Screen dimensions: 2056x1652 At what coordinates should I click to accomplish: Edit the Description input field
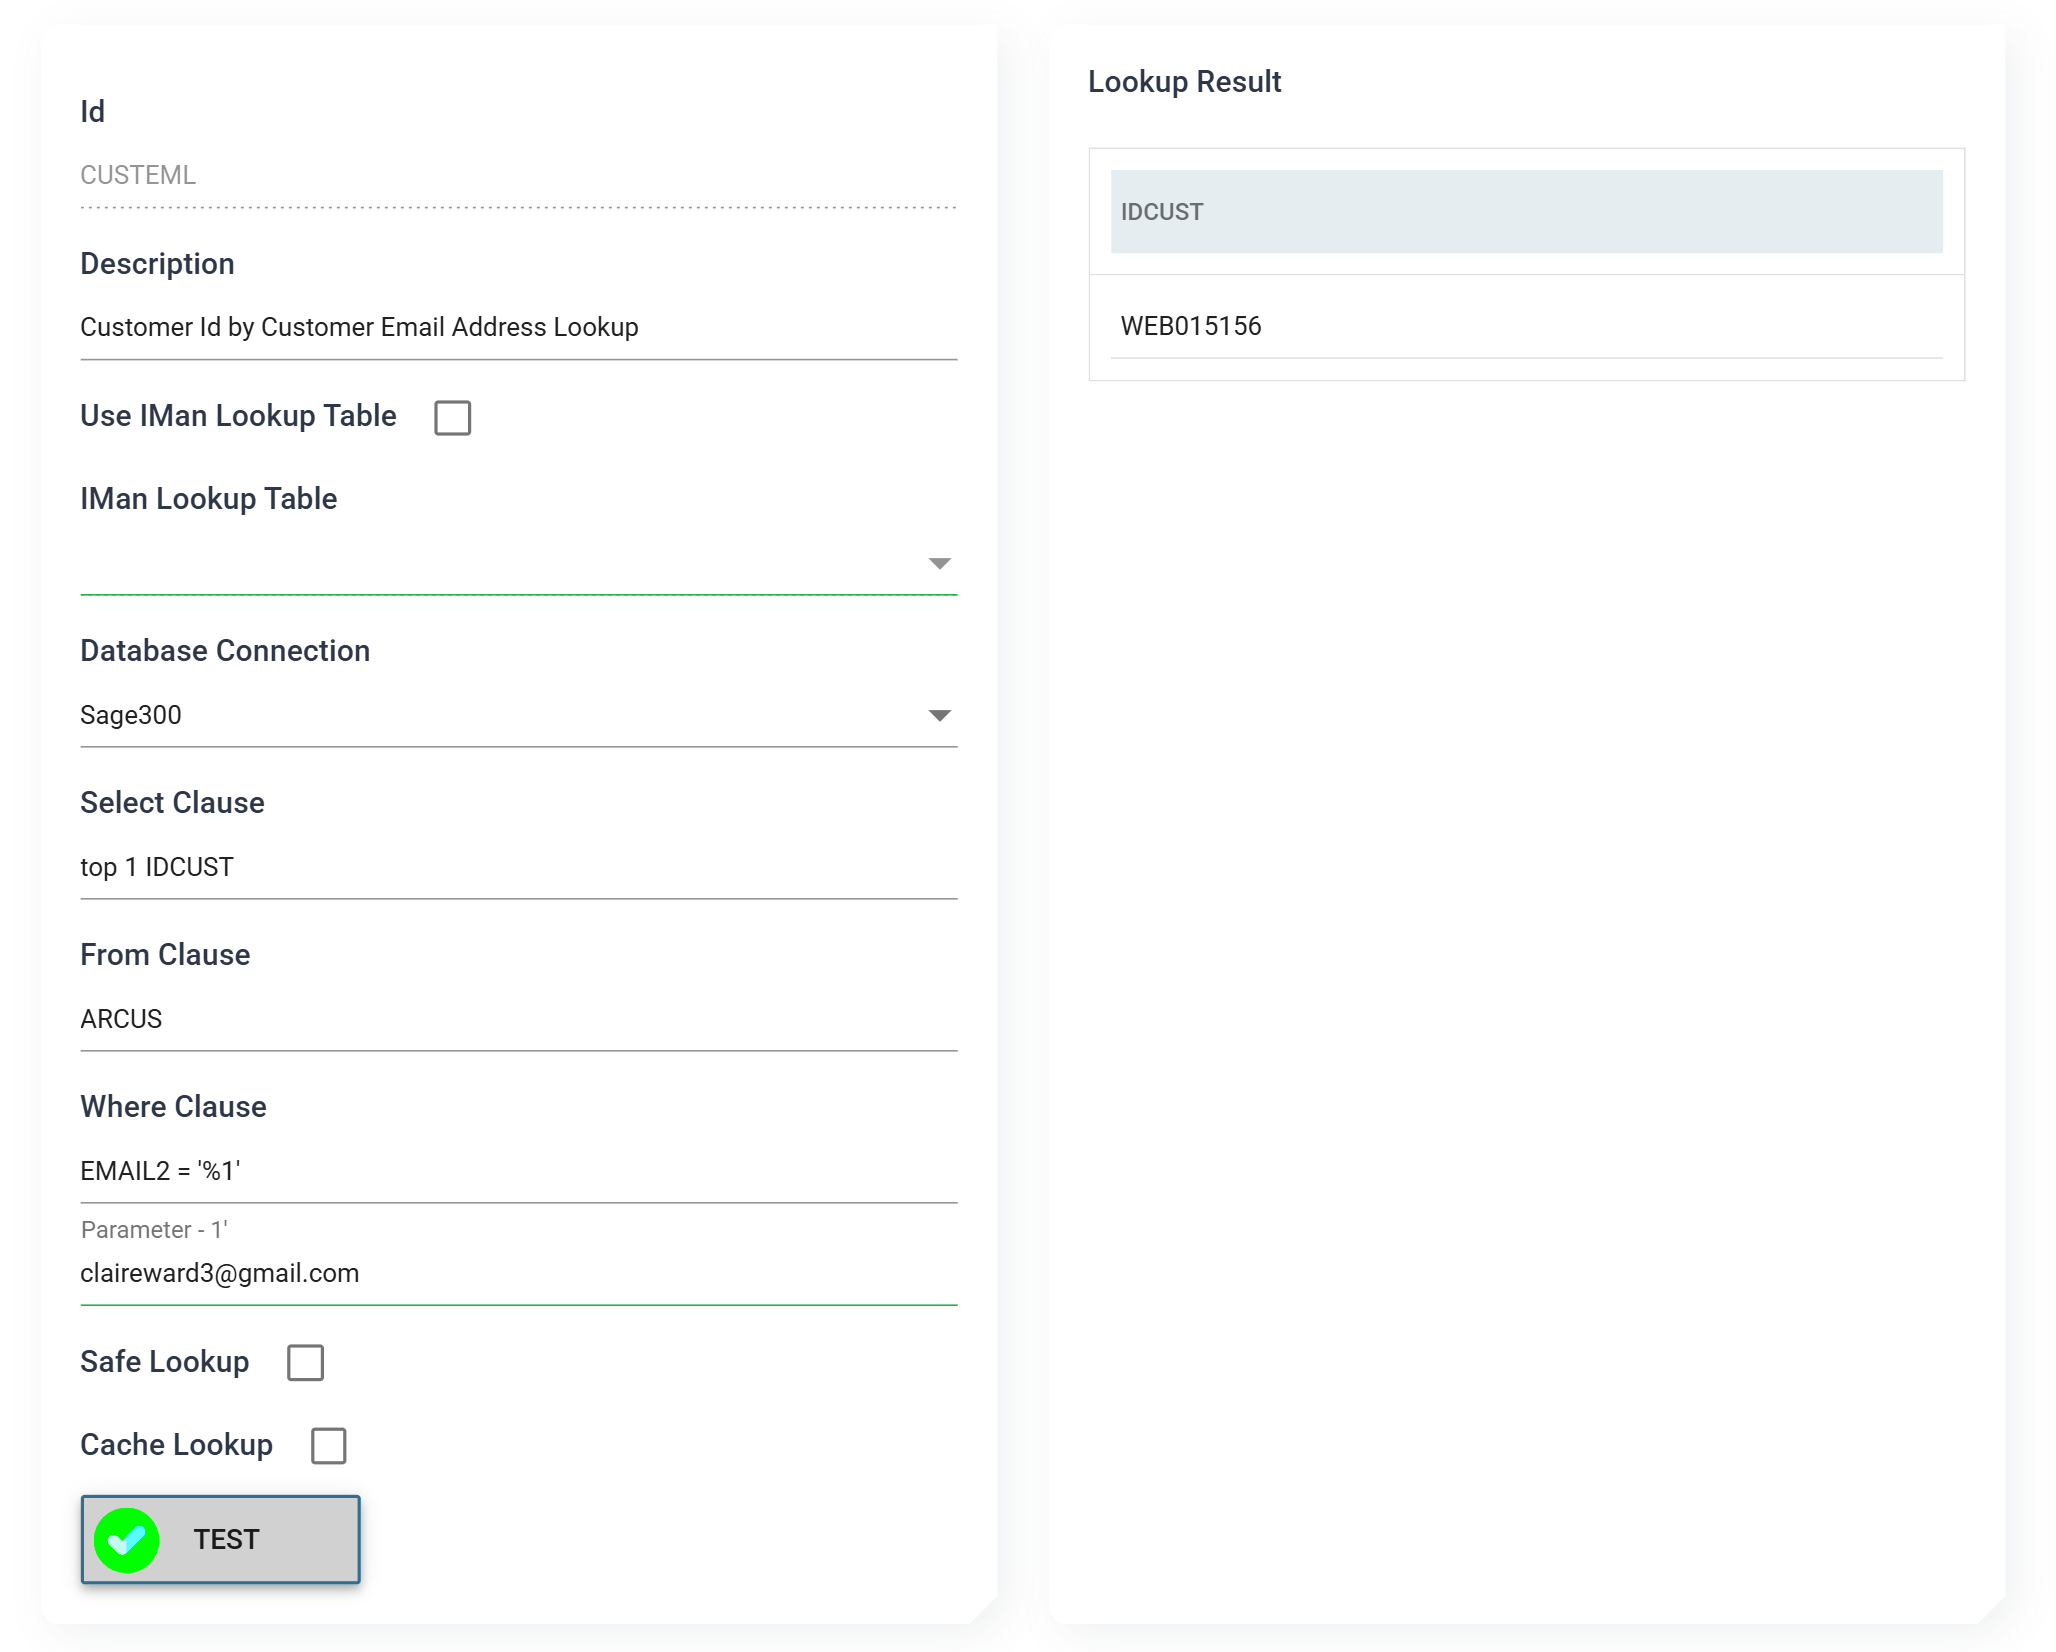(518, 328)
